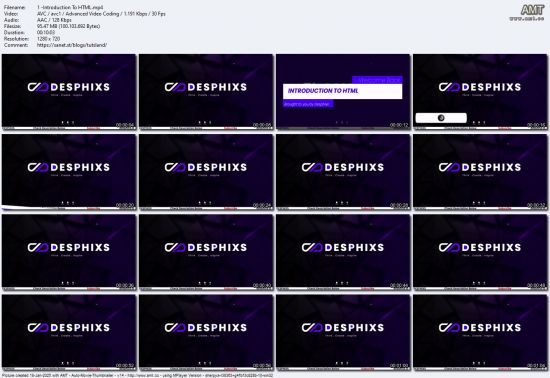Screen dimensions: 550x378
Task: Open the thumbnail stamped 00:01:04
Action: (x=480, y=332)
